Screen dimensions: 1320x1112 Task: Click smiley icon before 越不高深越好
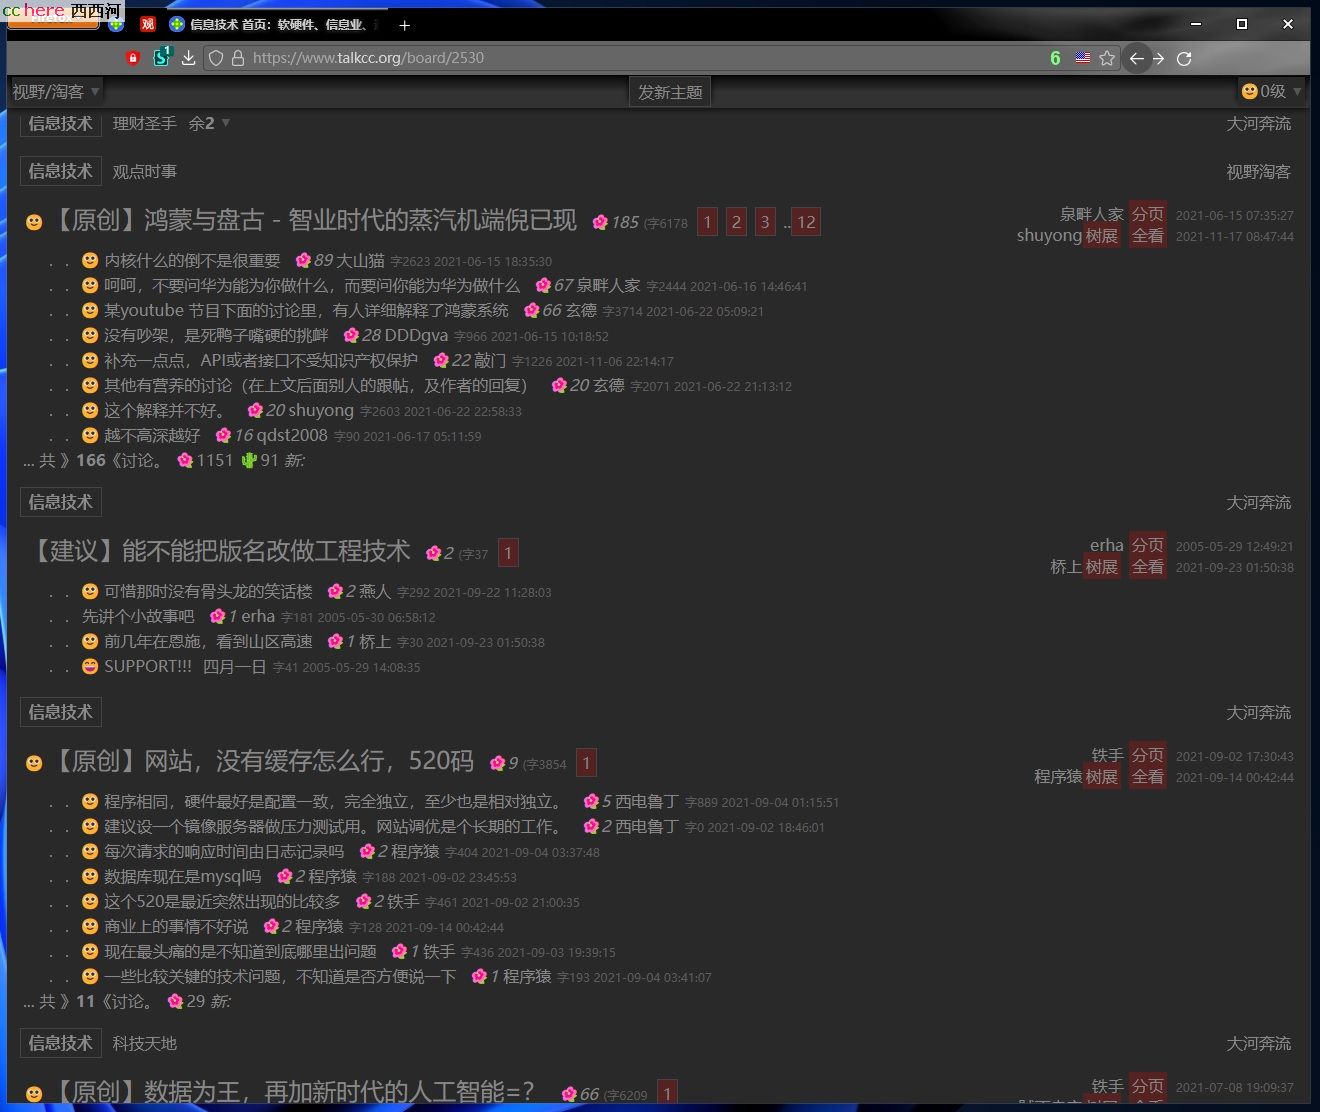[90, 435]
